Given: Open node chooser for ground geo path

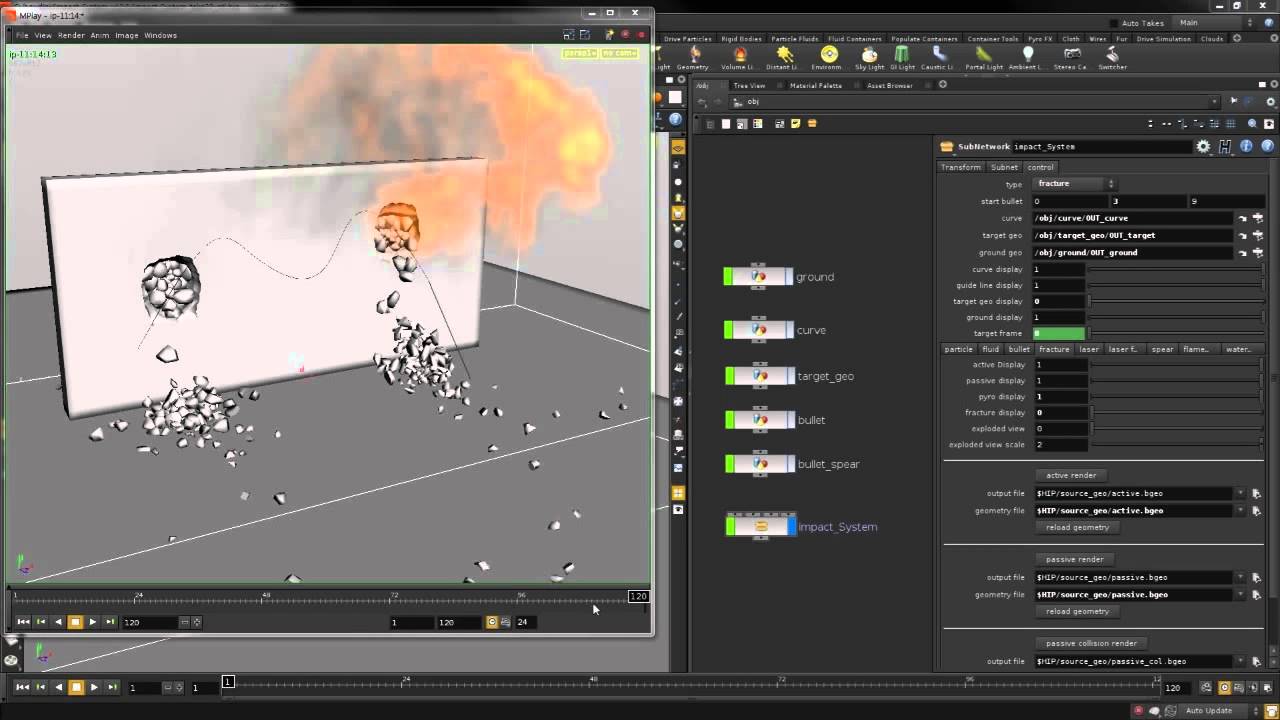Looking at the screenshot, I should click(x=1257, y=252).
